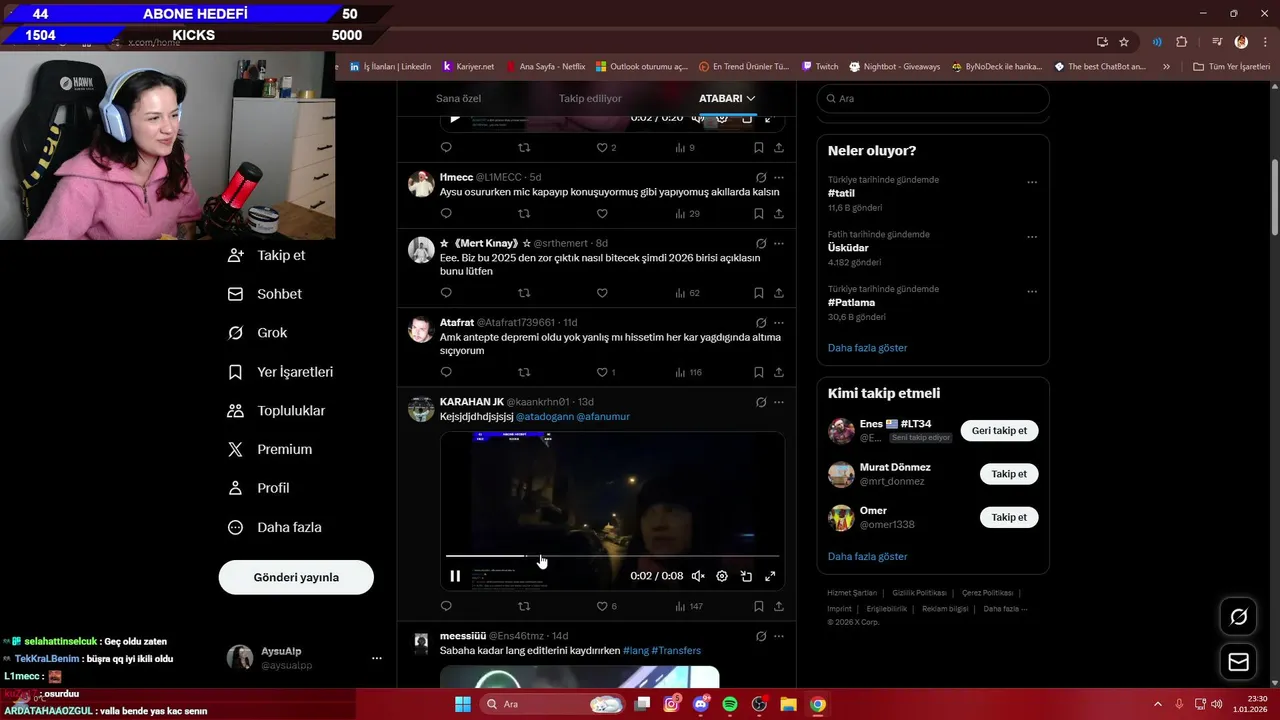Open @atadogann mention link
1280x720 pixels.
pos(544,416)
